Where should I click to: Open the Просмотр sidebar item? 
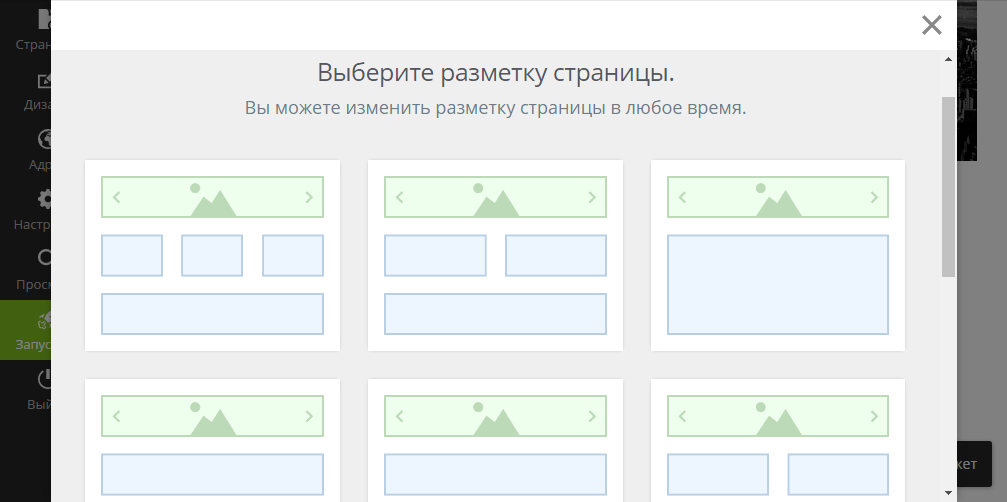pyautogui.click(x=26, y=270)
